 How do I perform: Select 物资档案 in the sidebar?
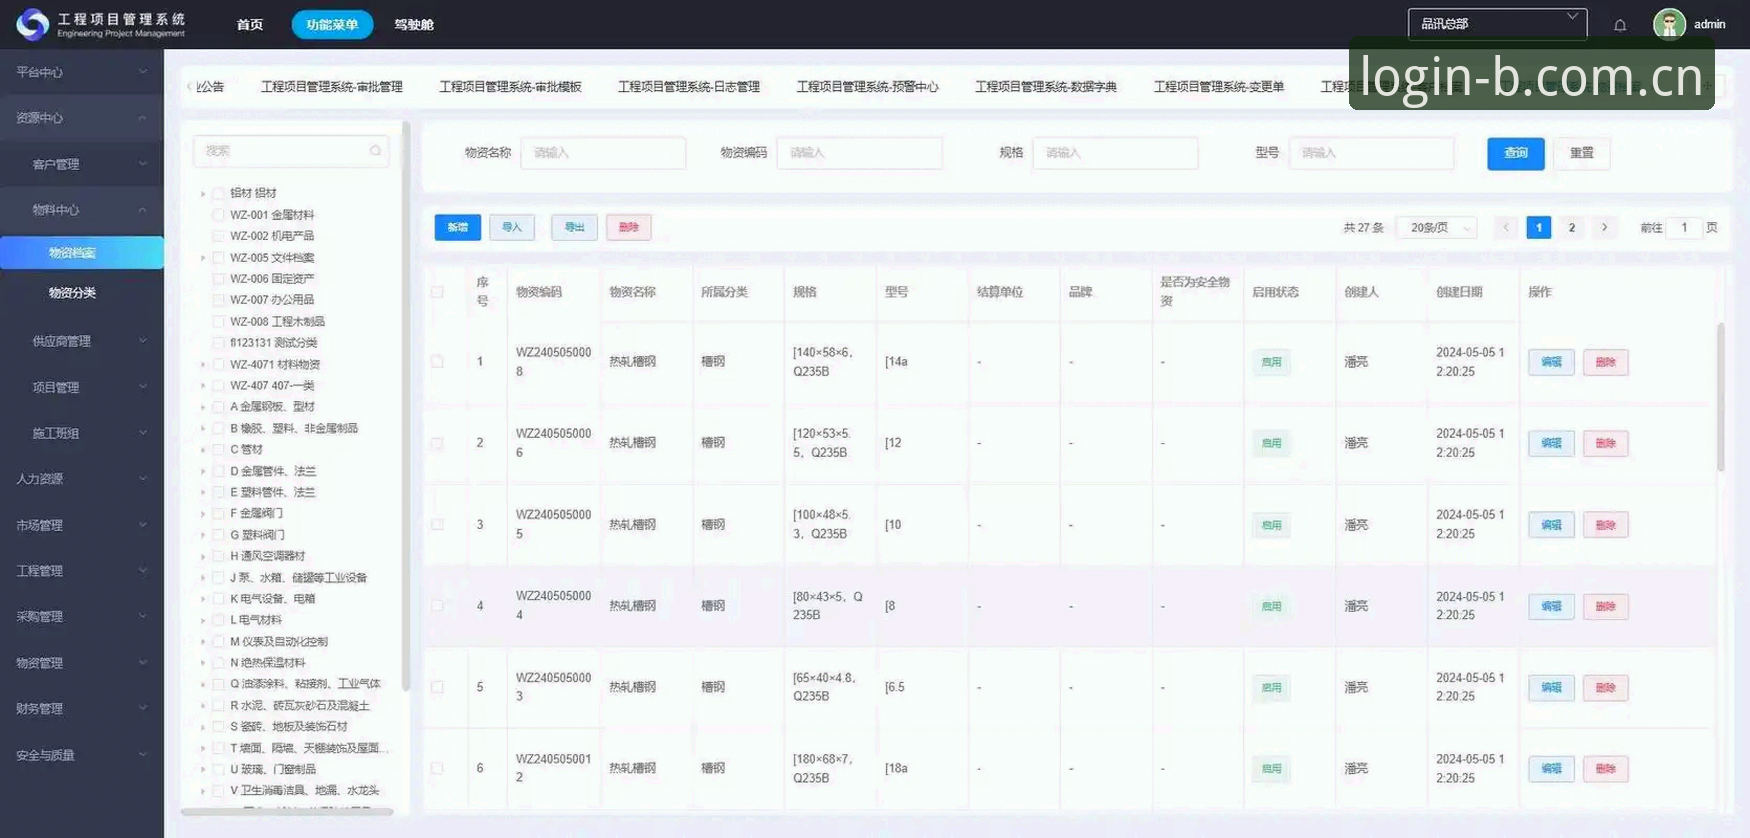(x=81, y=253)
